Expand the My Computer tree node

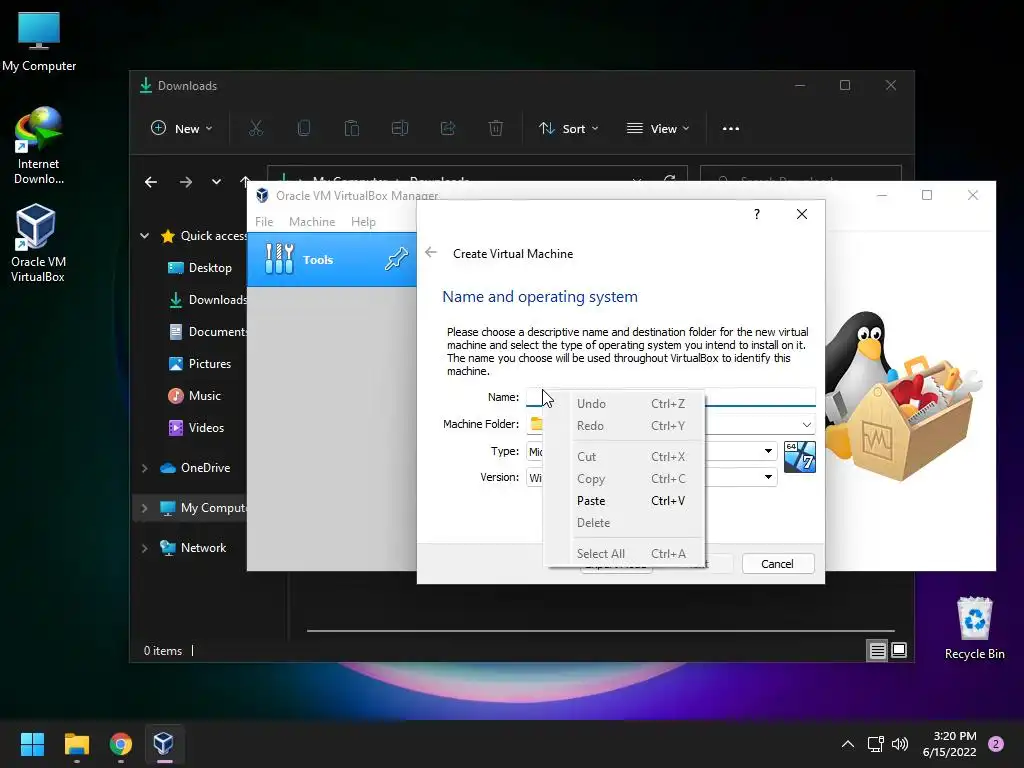[x=144, y=508]
